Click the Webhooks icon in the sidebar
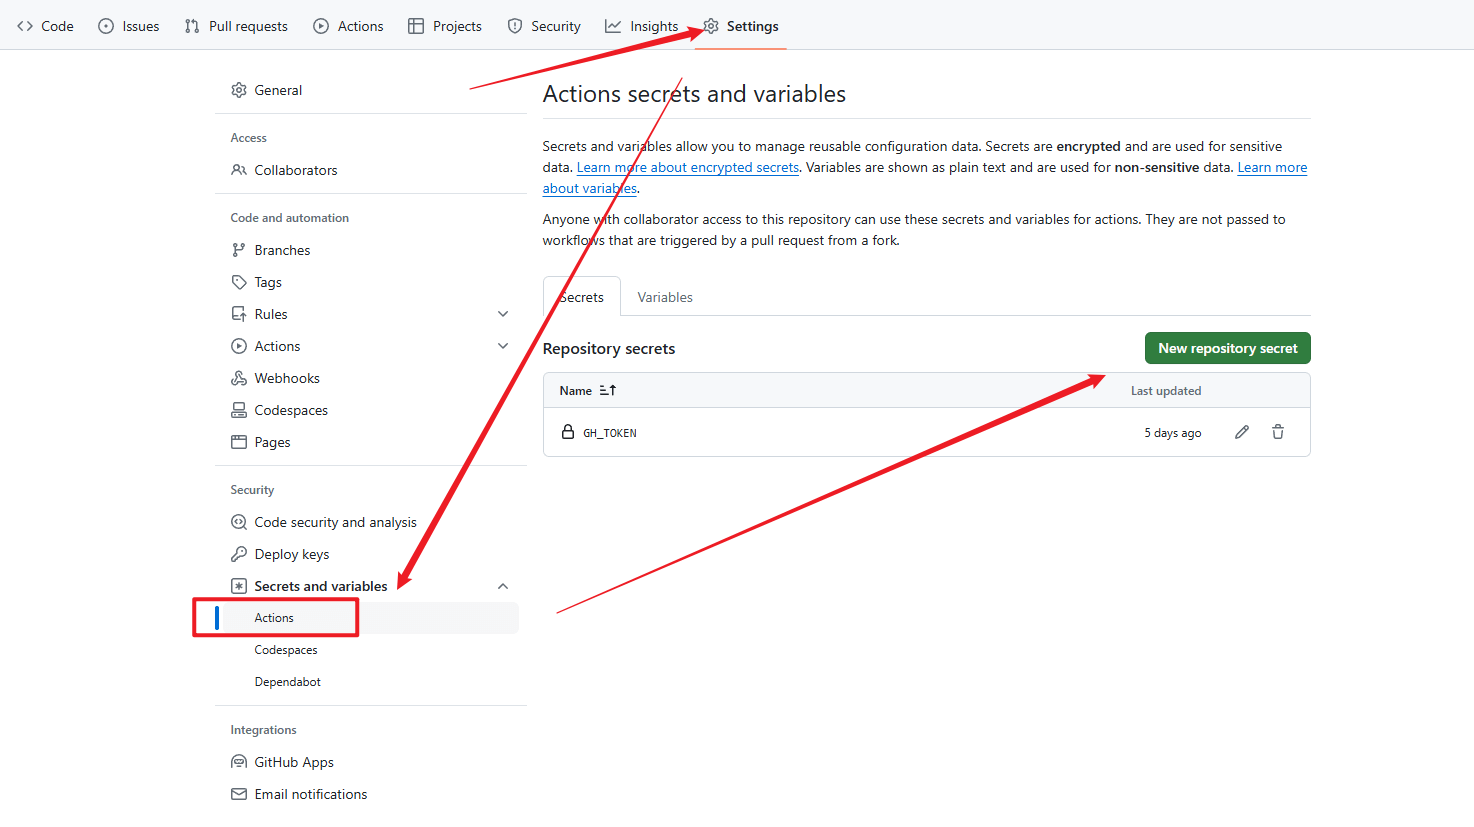The image size is (1474, 827). click(239, 378)
